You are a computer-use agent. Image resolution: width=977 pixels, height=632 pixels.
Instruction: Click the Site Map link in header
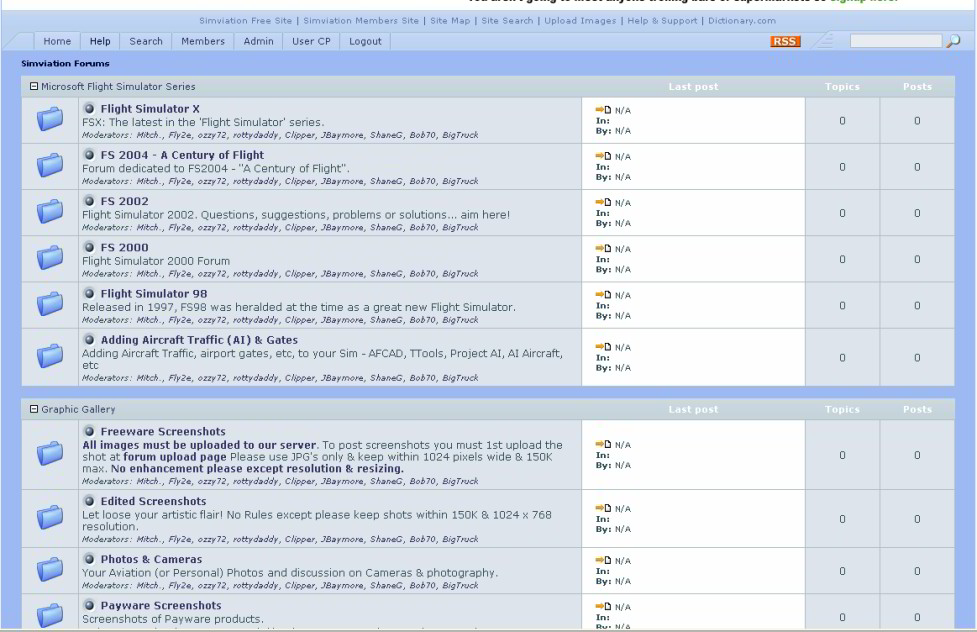click(x=447, y=21)
